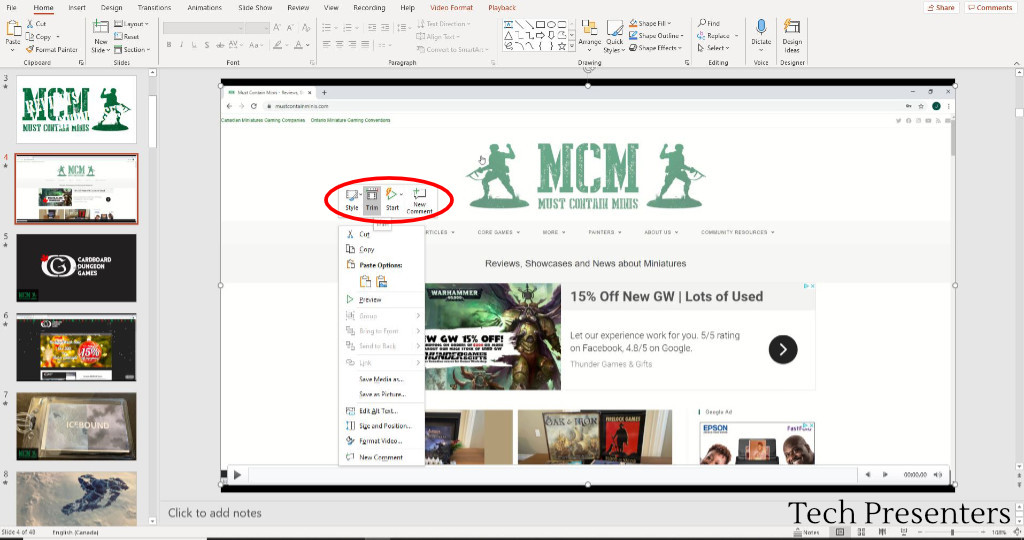Toggle Italic formatting in the ribbon
Image resolution: width=1024 pixels, height=540 pixels.
point(182,45)
